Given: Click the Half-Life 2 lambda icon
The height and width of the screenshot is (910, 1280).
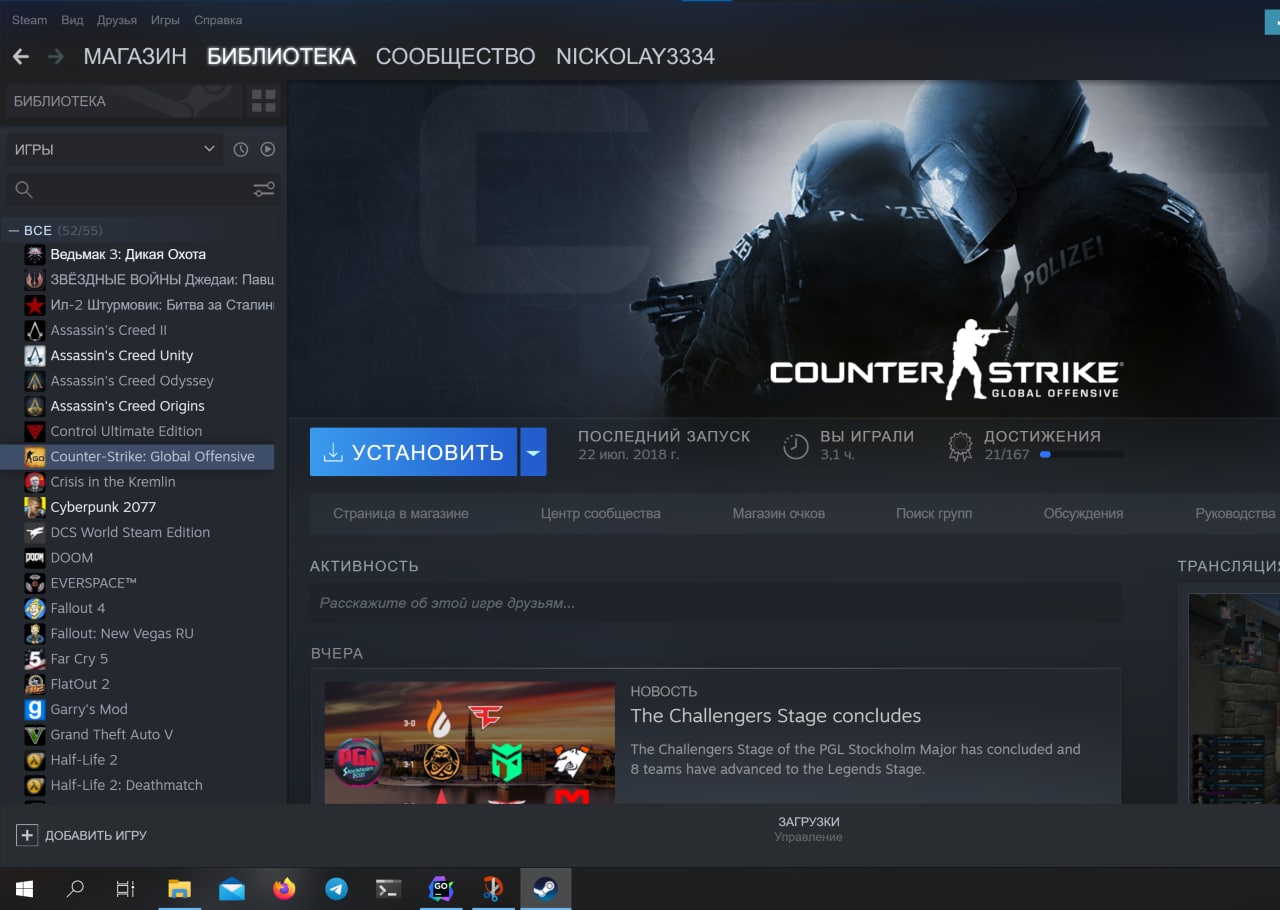Looking at the screenshot, I should [x=35, y=760].
